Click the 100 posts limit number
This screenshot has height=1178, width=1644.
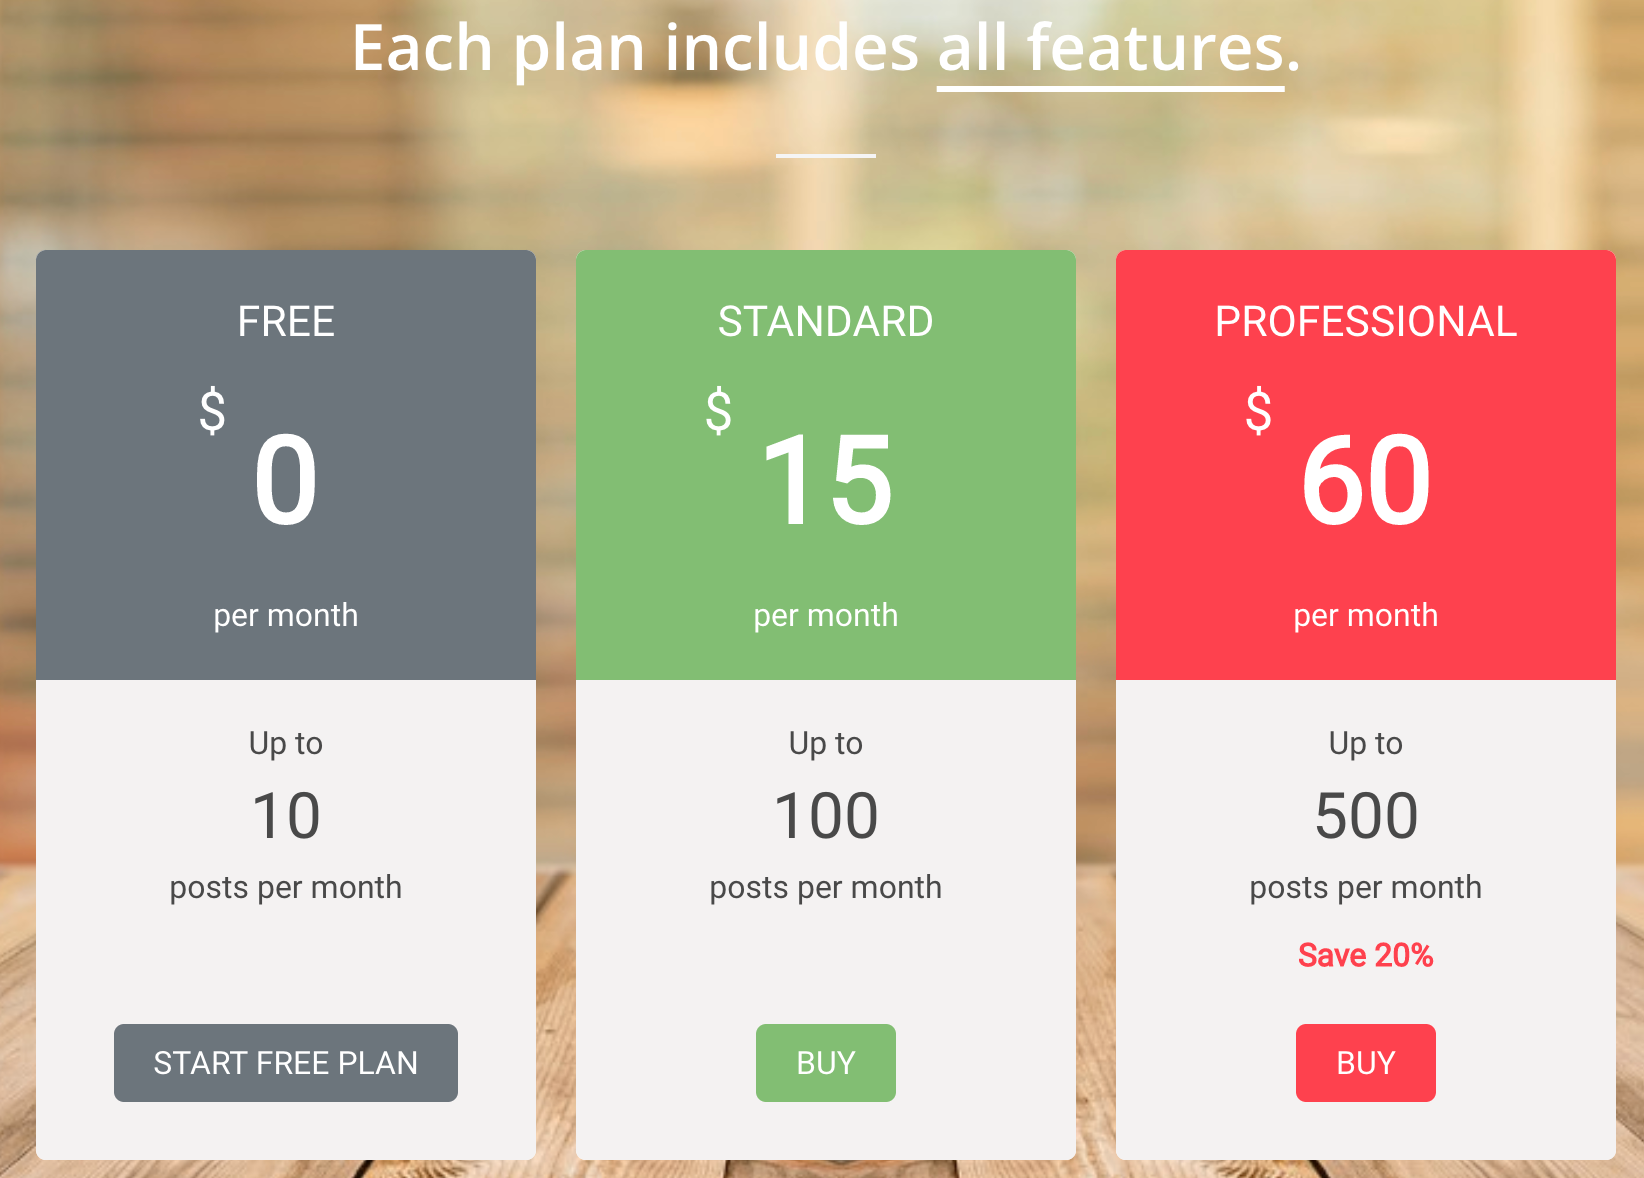tap(826, 816)
